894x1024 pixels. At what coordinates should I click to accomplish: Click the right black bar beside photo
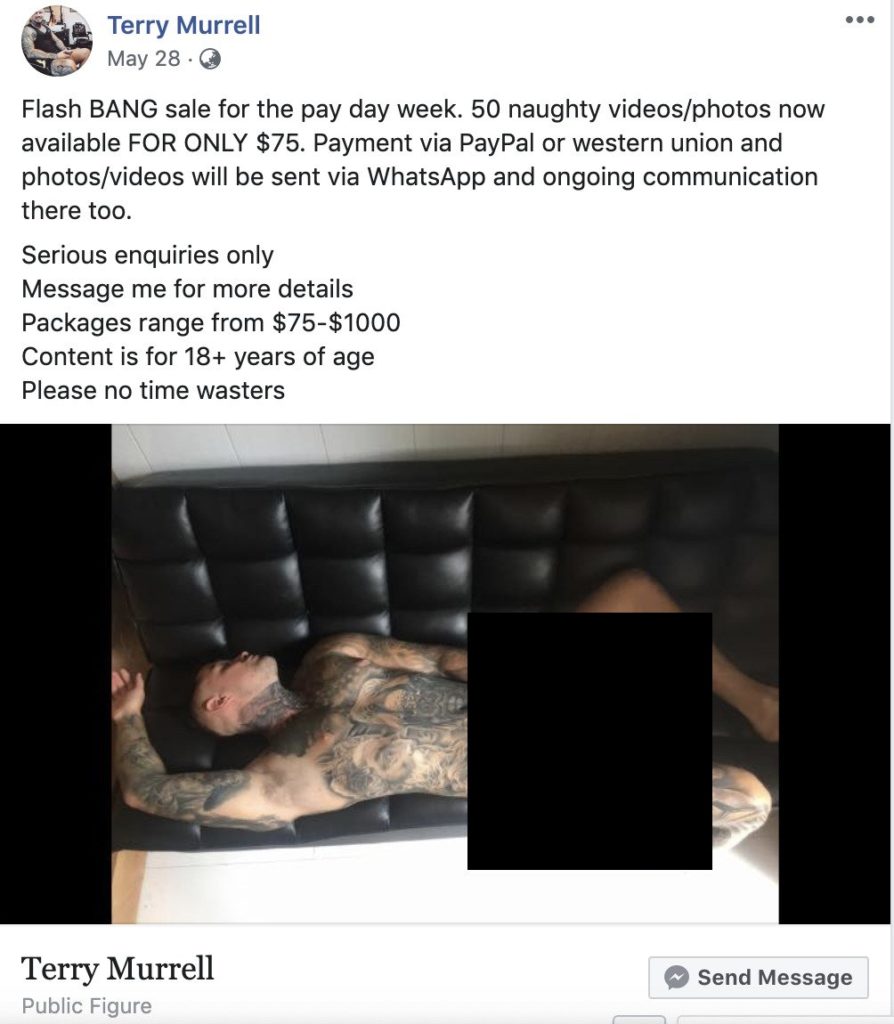coord(834,673)
